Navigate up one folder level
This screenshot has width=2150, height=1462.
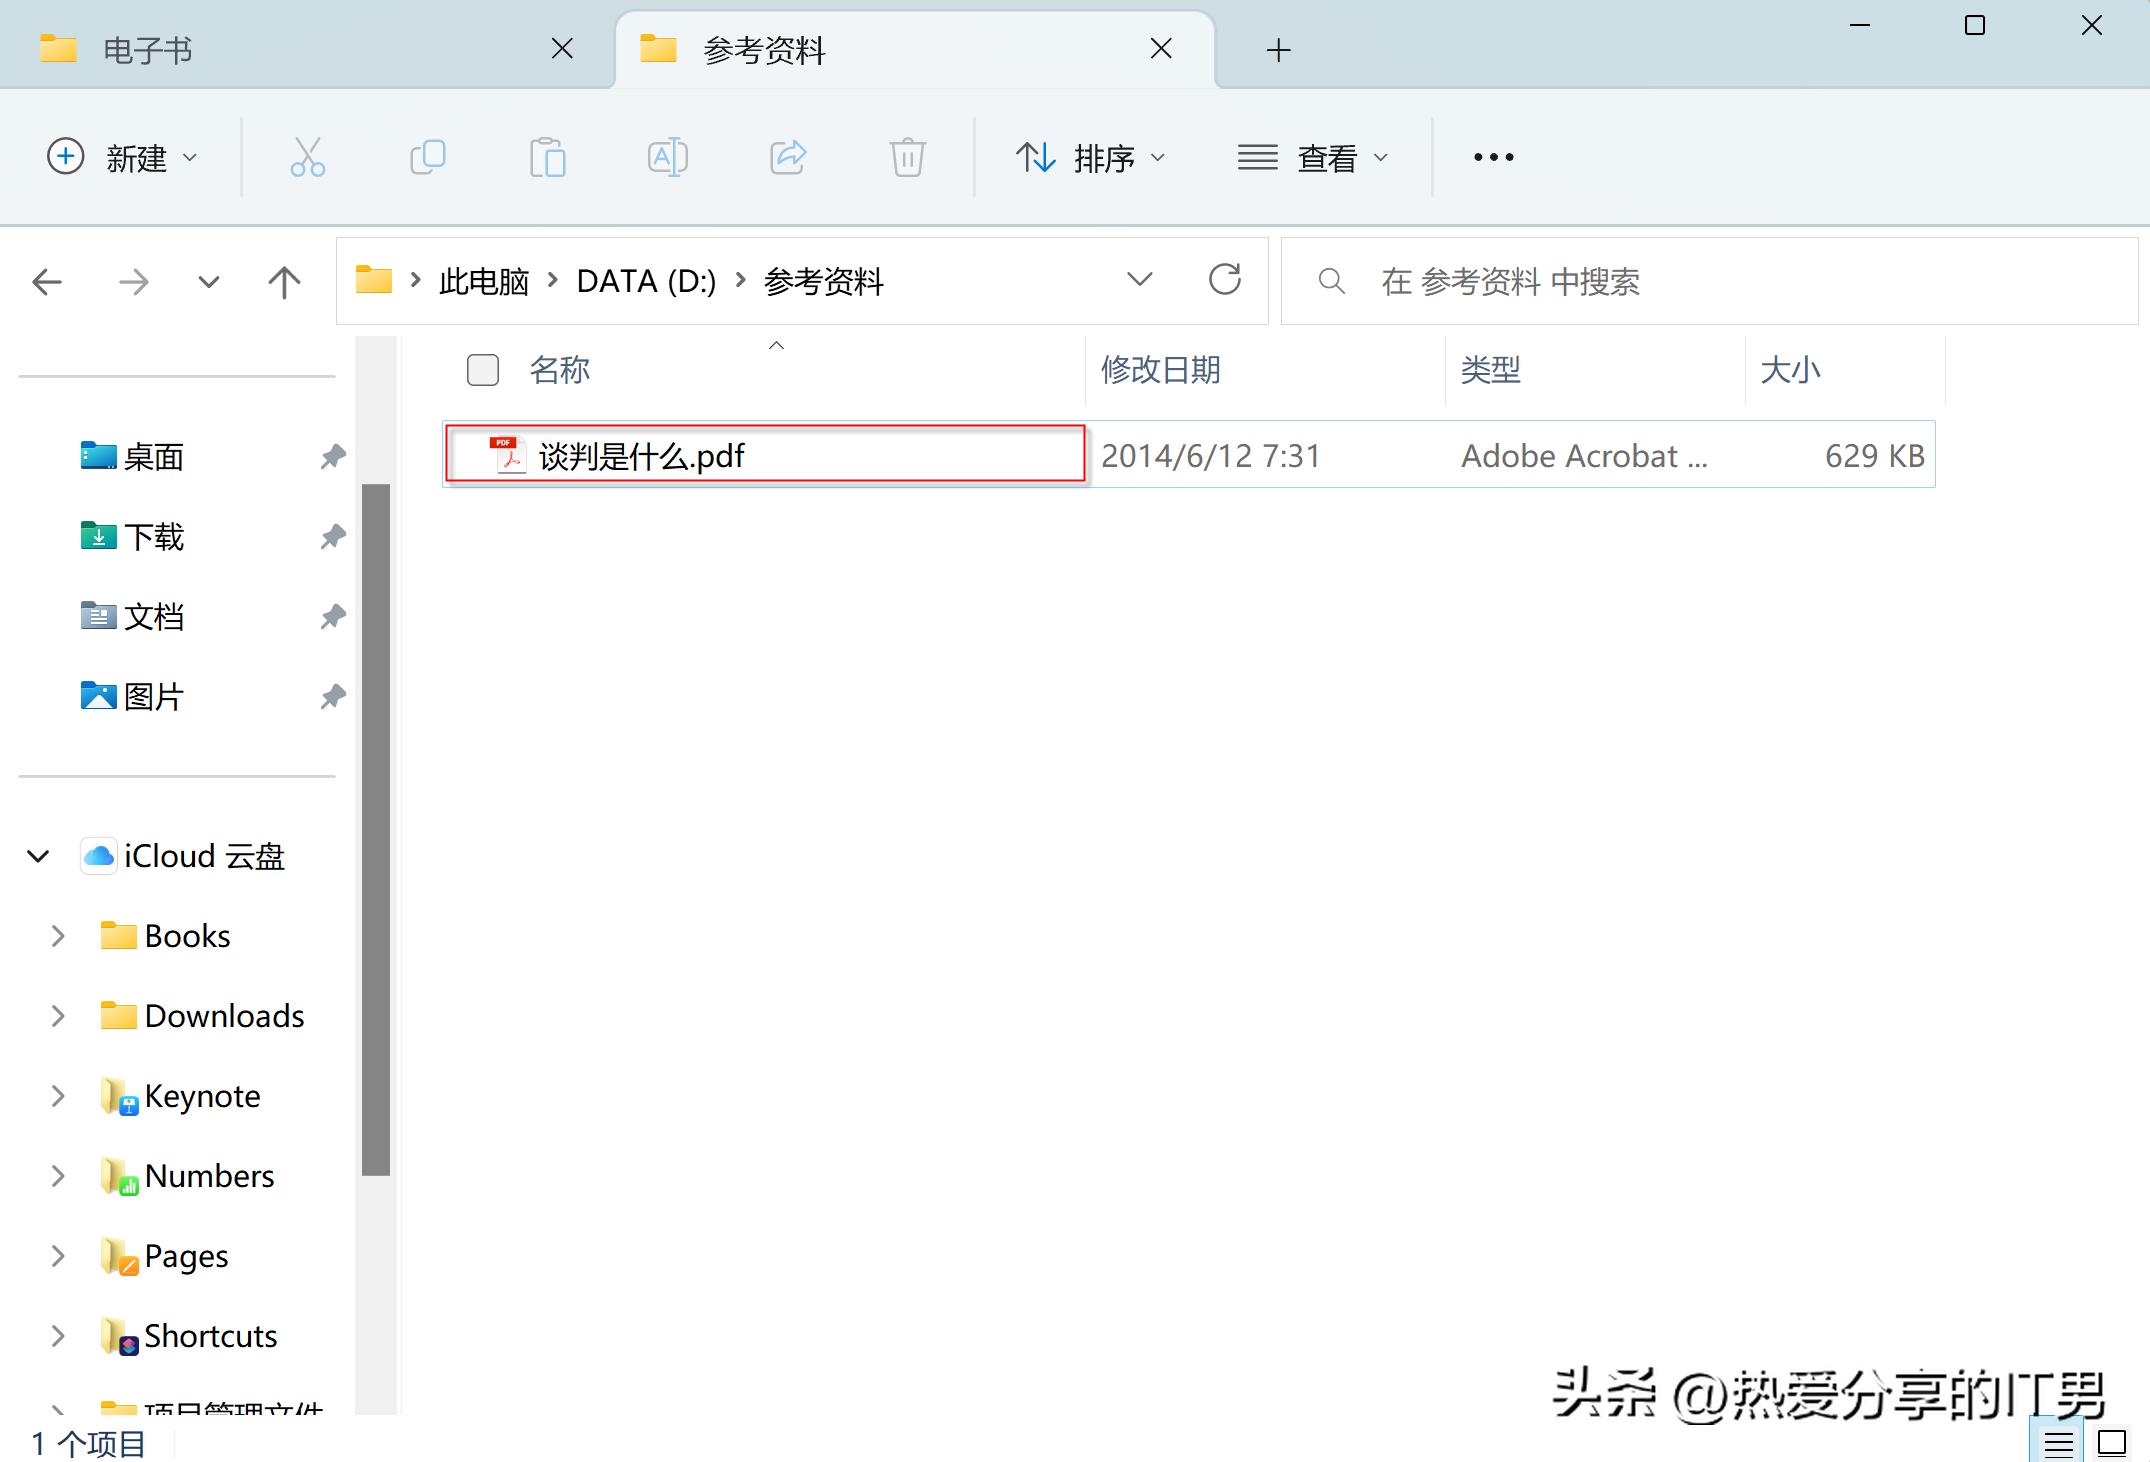[284, 281]
